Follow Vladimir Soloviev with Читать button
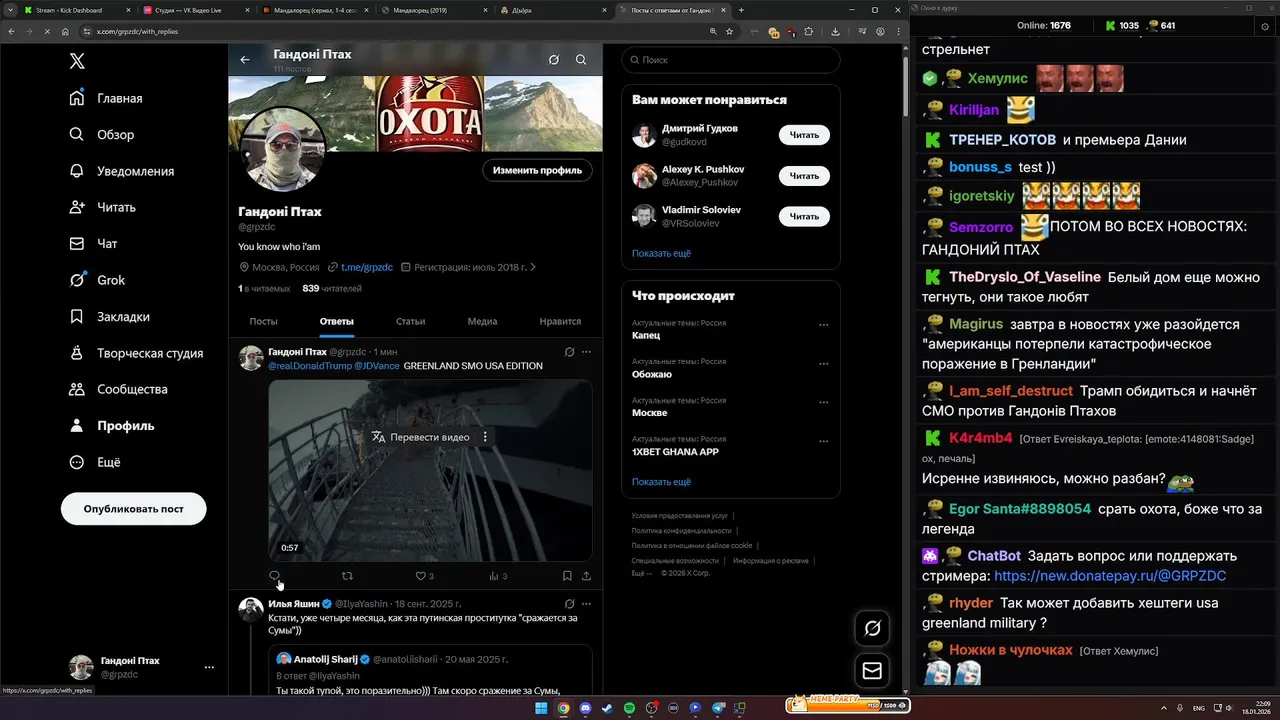The image size is (1280, 720). coord(804,216)
